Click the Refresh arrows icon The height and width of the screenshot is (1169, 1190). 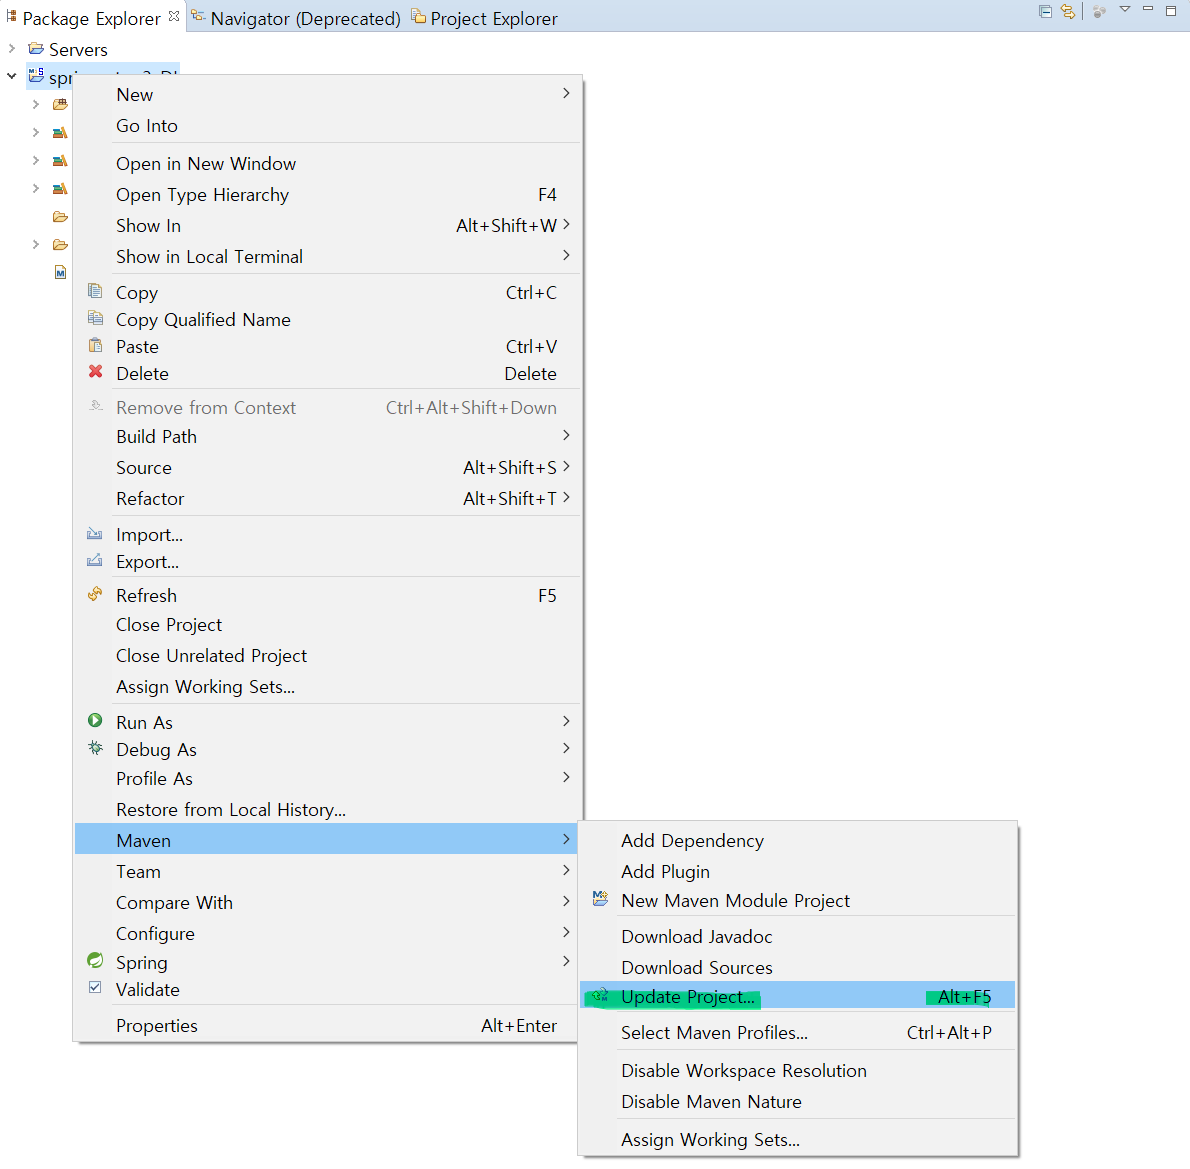pyautogui.click(x=95, y=594)
